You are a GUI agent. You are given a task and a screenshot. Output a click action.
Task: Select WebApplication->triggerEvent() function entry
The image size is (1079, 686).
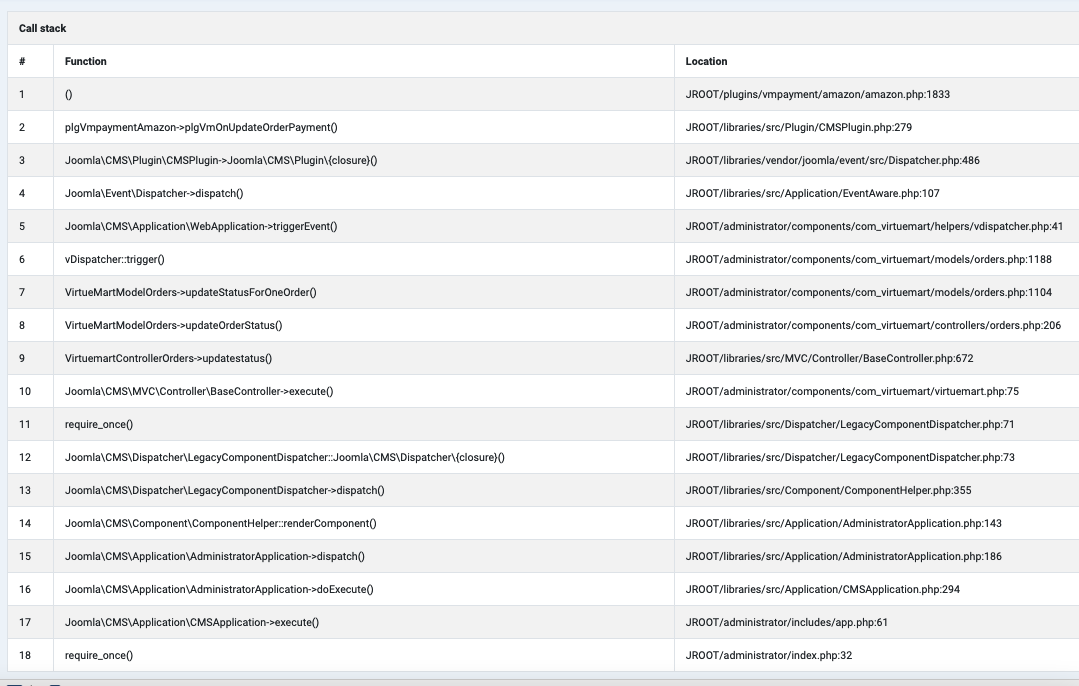[x=201, y=227]
